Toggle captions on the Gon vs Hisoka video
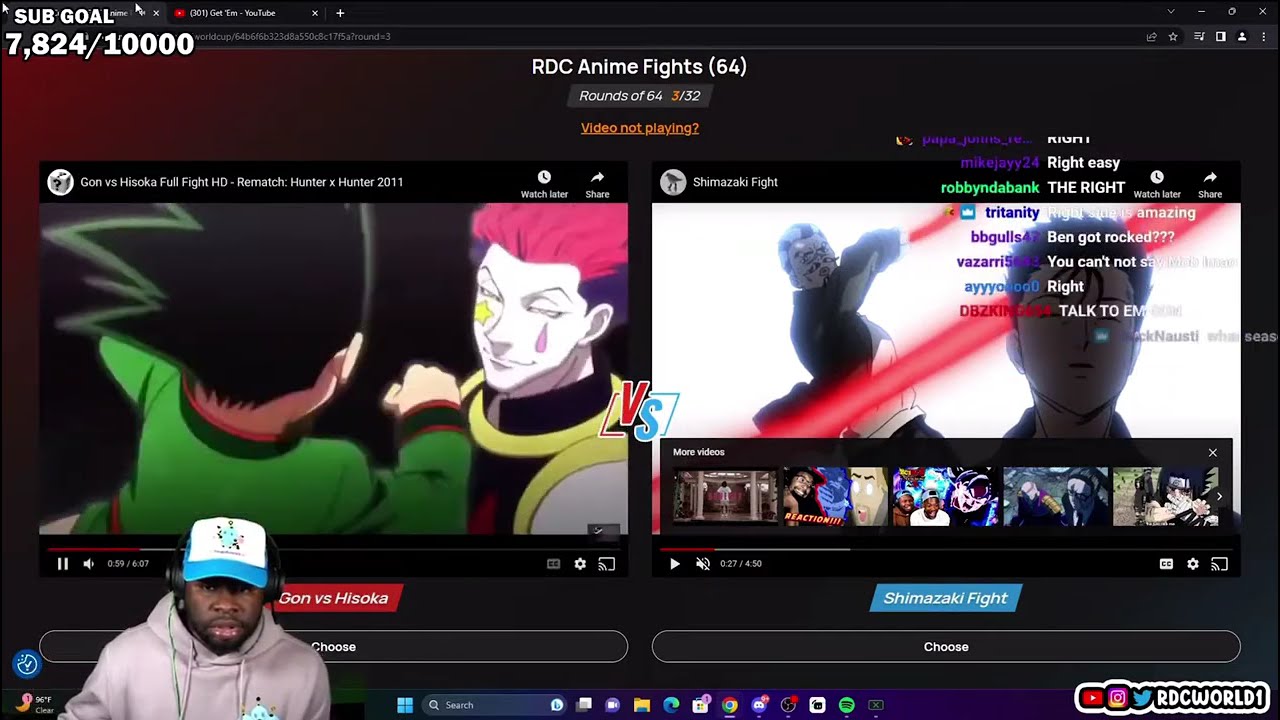 tap(553, 564)
